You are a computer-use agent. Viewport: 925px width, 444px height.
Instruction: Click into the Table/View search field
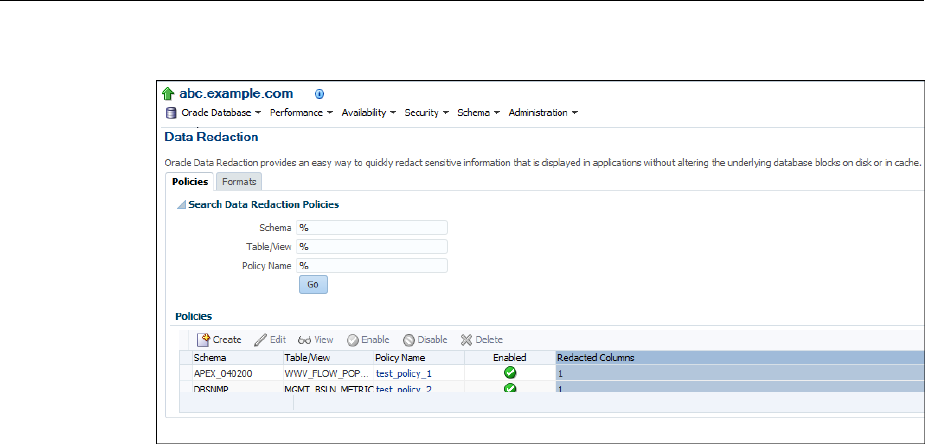(x=372, y=246)
